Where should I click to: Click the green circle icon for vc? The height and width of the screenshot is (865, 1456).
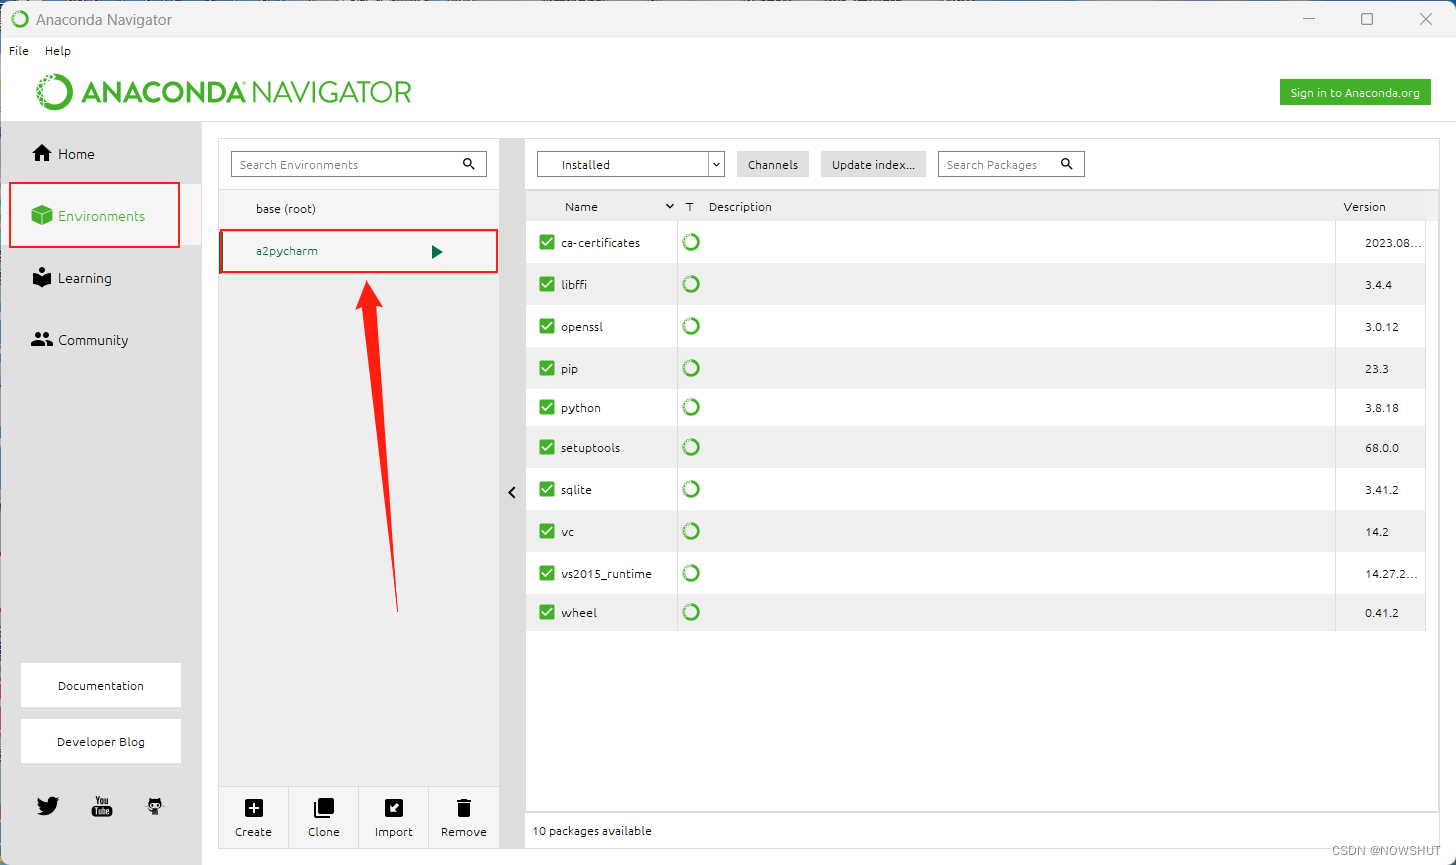[x=691, y=531]
